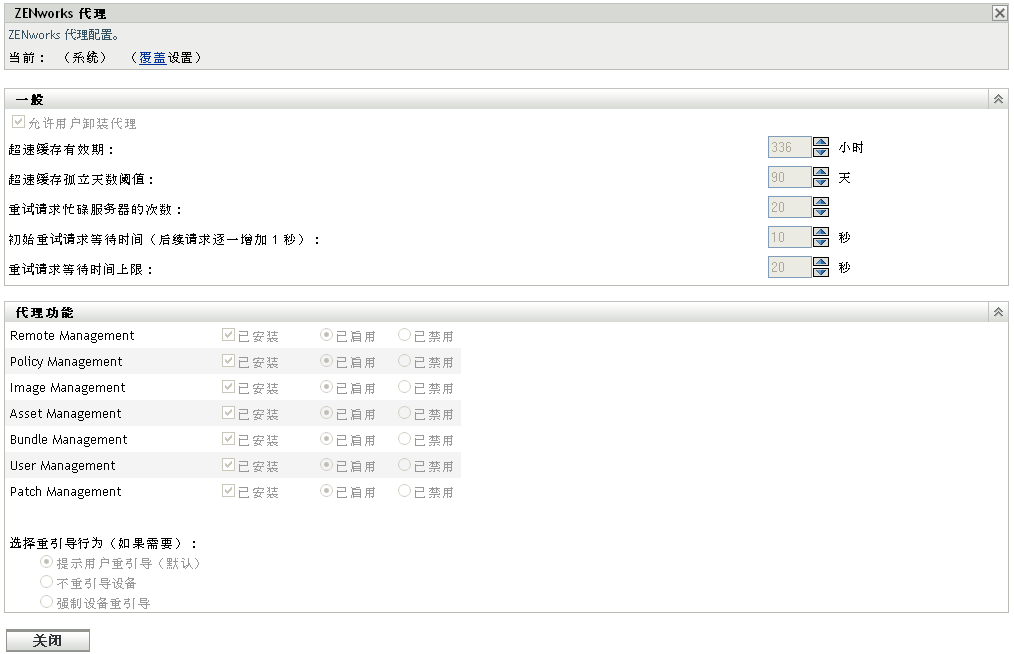Decrease 重试请求忙碌服务器的次数 with the down arrow
The image size is (1014, 654).
click(x=821, y=212)
